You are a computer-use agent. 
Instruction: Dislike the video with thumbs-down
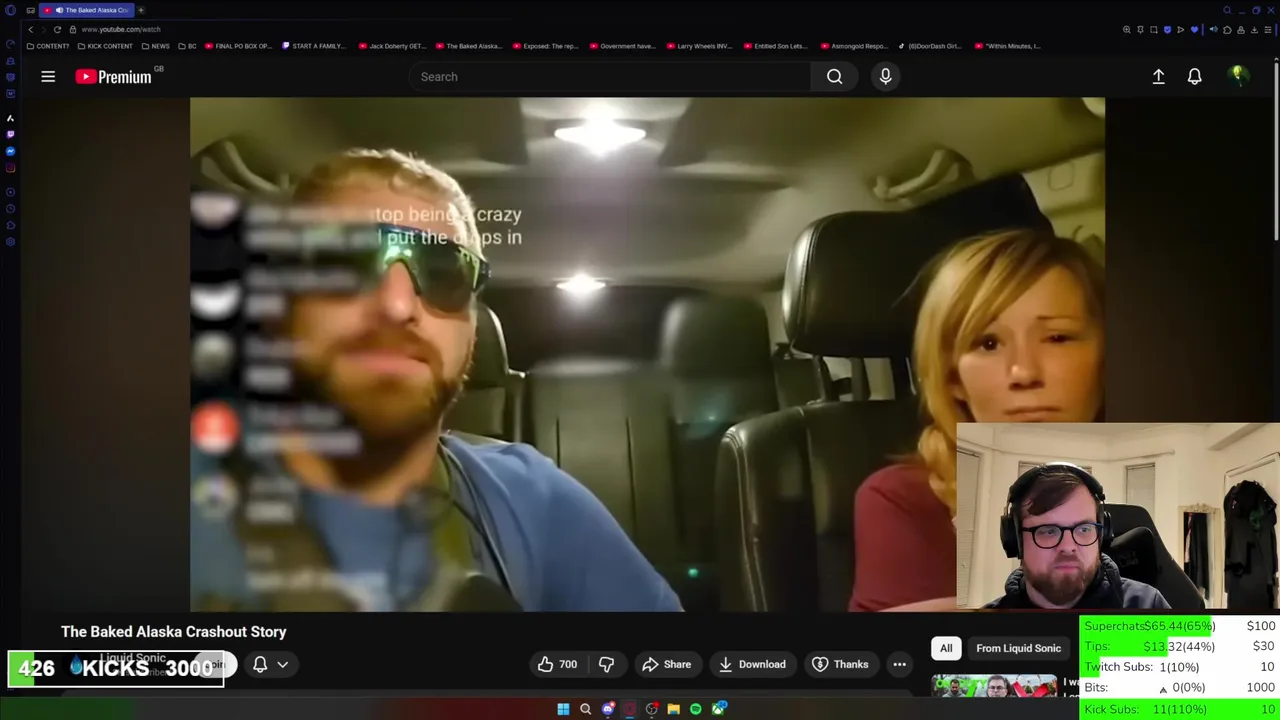coord(606,664)
